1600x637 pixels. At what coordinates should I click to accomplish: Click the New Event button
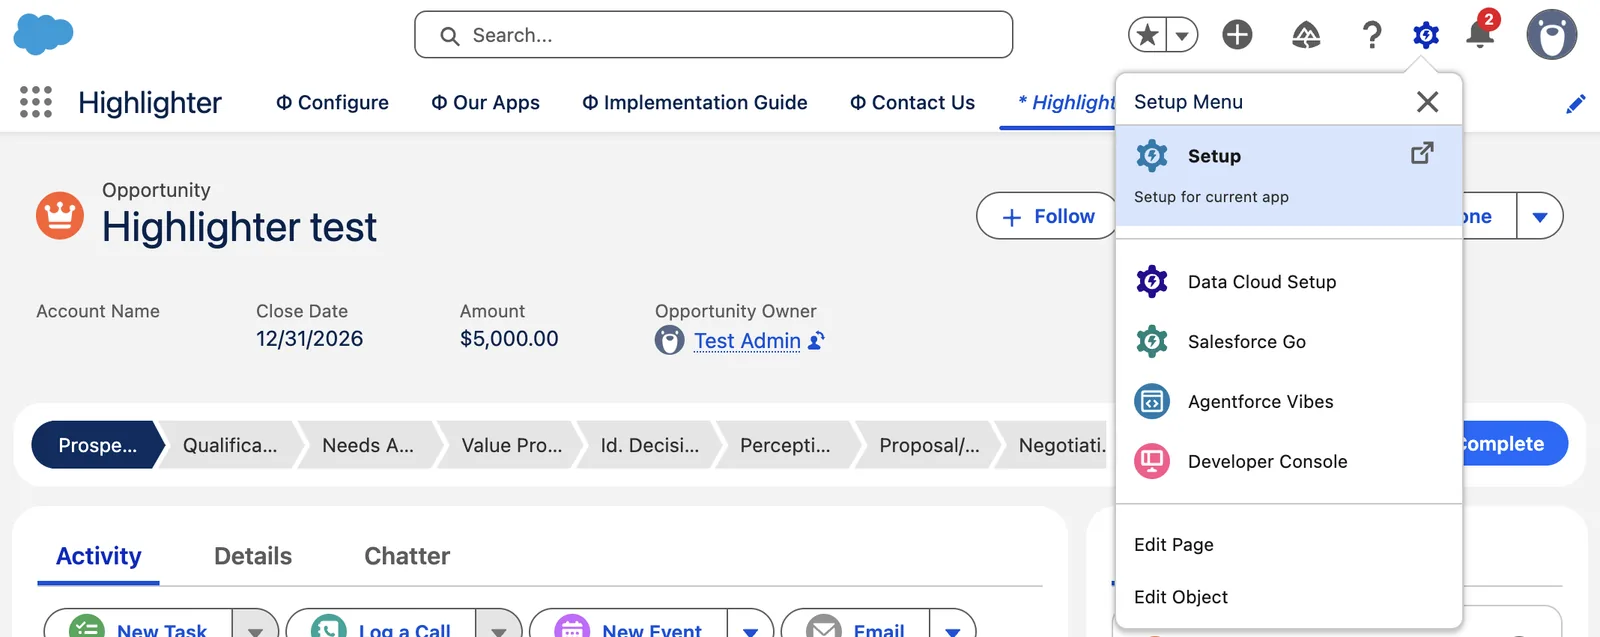(629, 624)
